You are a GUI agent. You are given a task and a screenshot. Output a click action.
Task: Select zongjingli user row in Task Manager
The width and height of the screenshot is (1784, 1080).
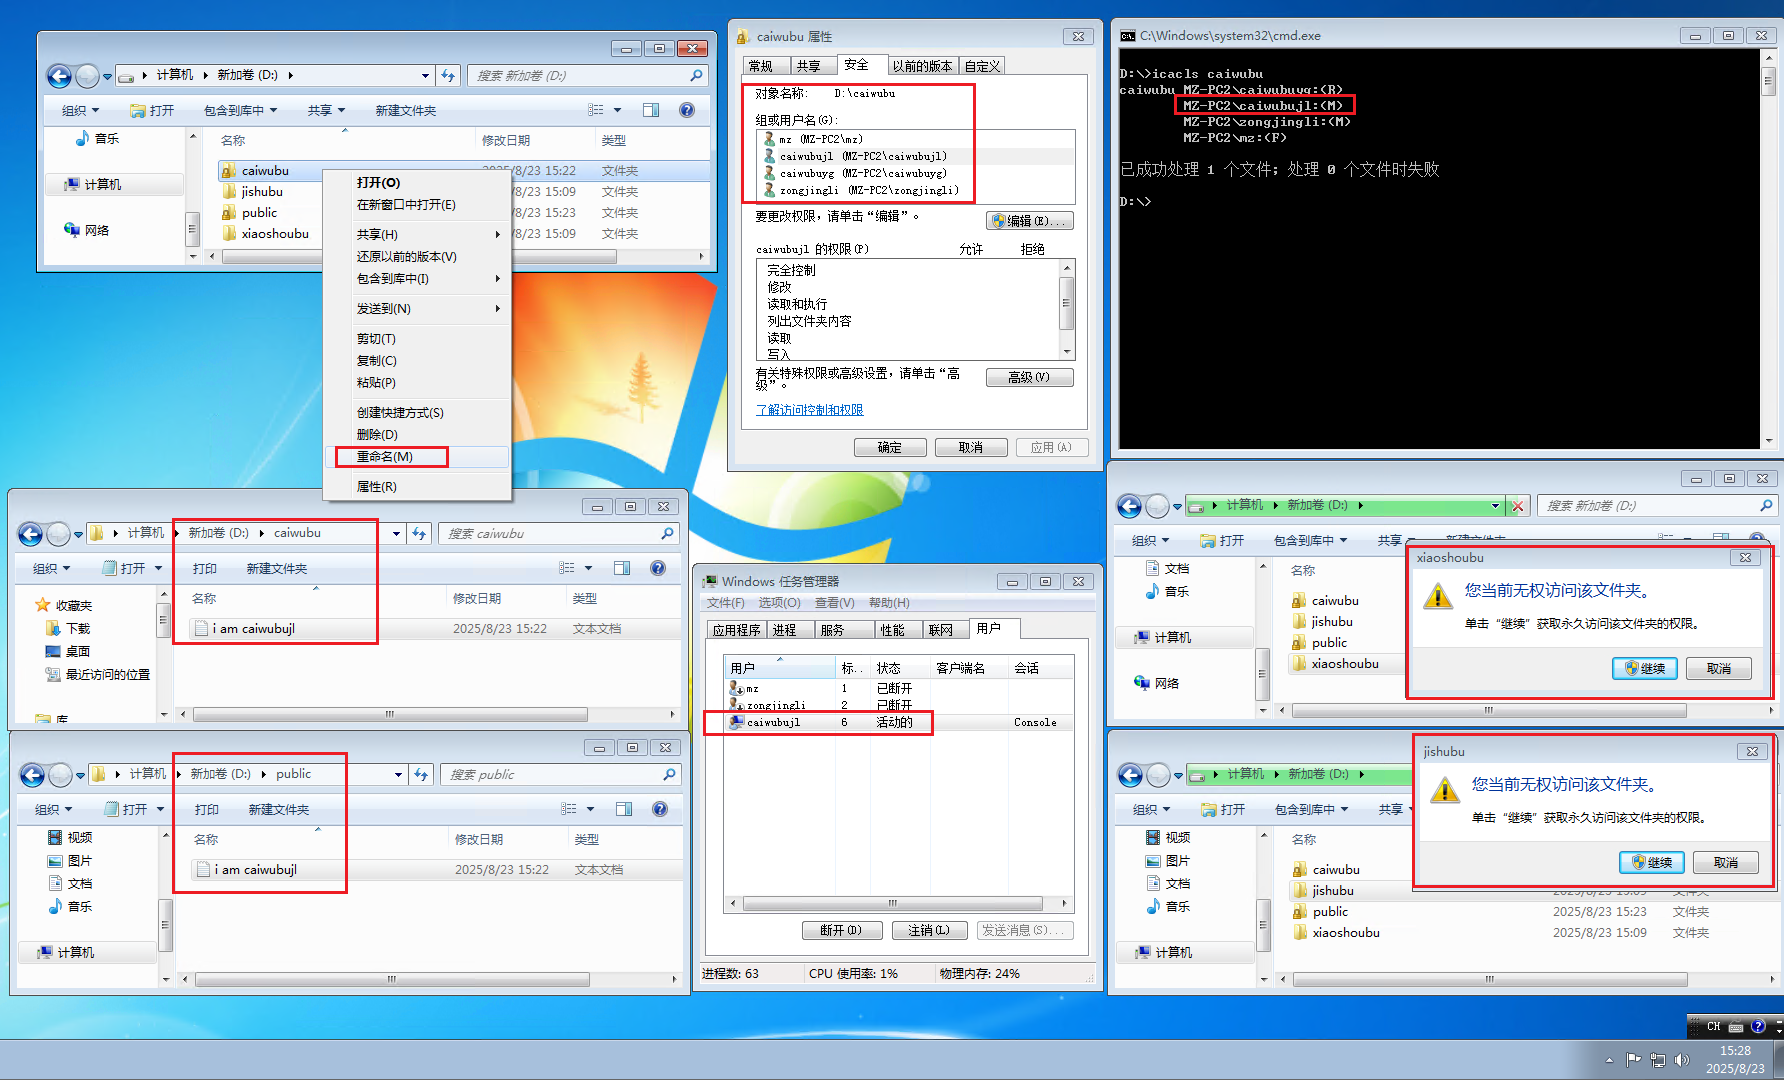(899, 705)
